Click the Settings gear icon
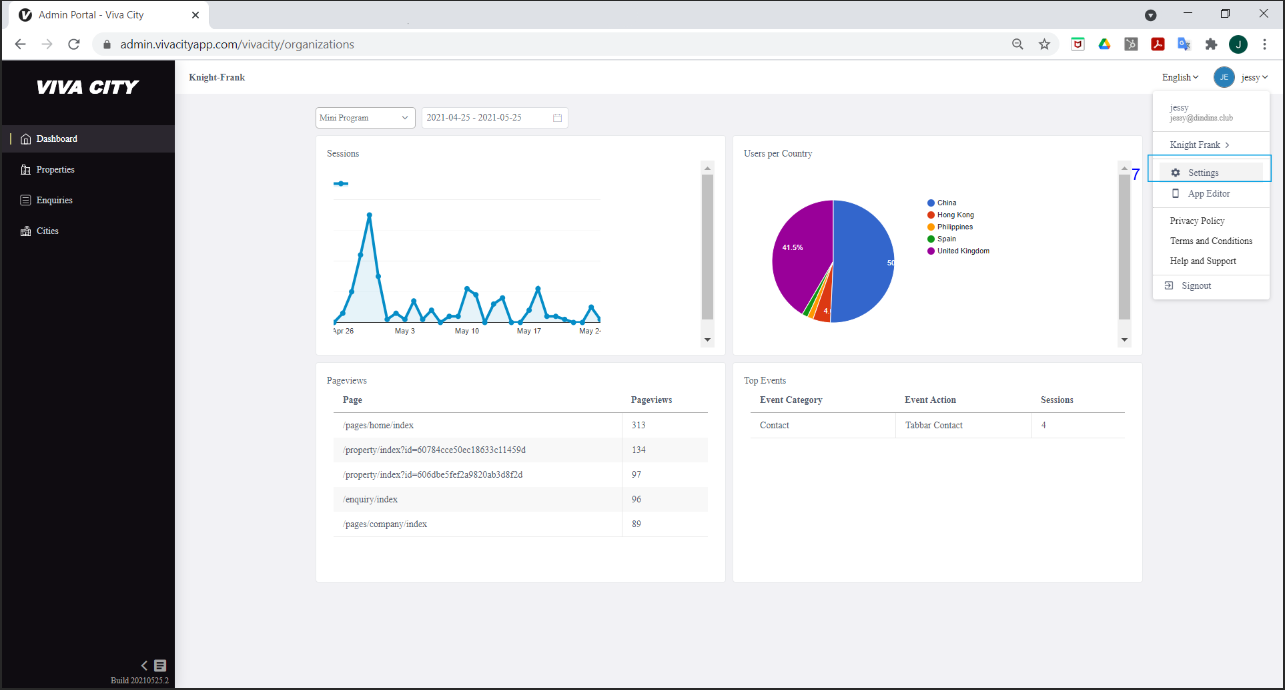Image resolution: width=1285 pixels, height=690 pixels. (1176, 173)
